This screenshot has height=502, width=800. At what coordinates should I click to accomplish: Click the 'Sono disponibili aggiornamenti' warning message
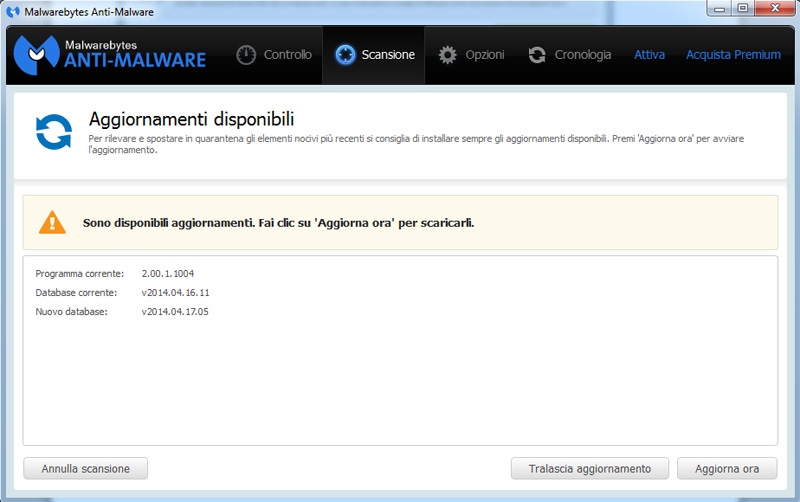279,223
